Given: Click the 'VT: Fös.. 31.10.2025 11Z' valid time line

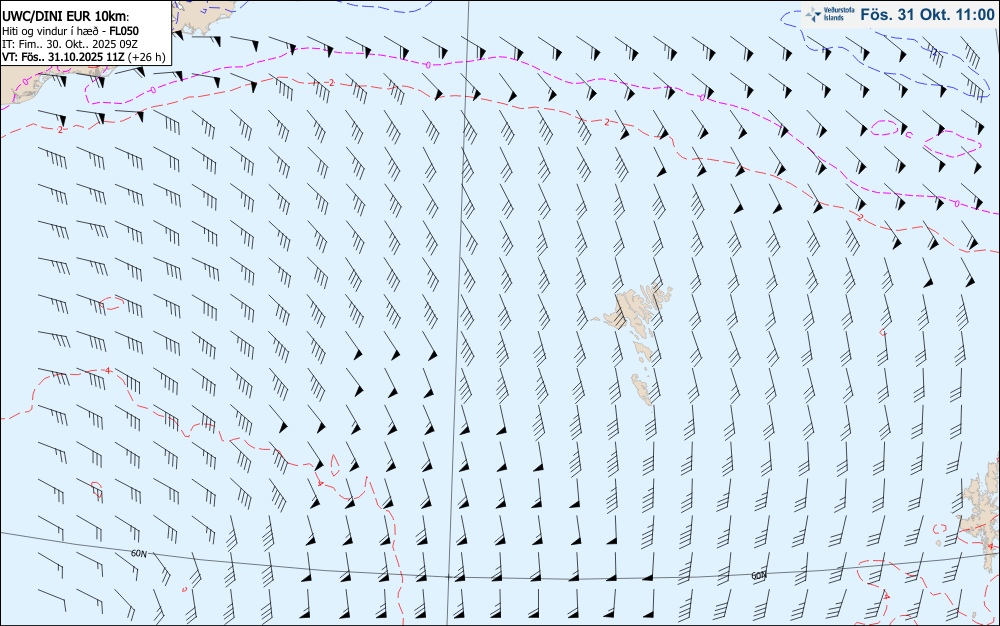Looking at the screenshot, I should click(84, 57).
